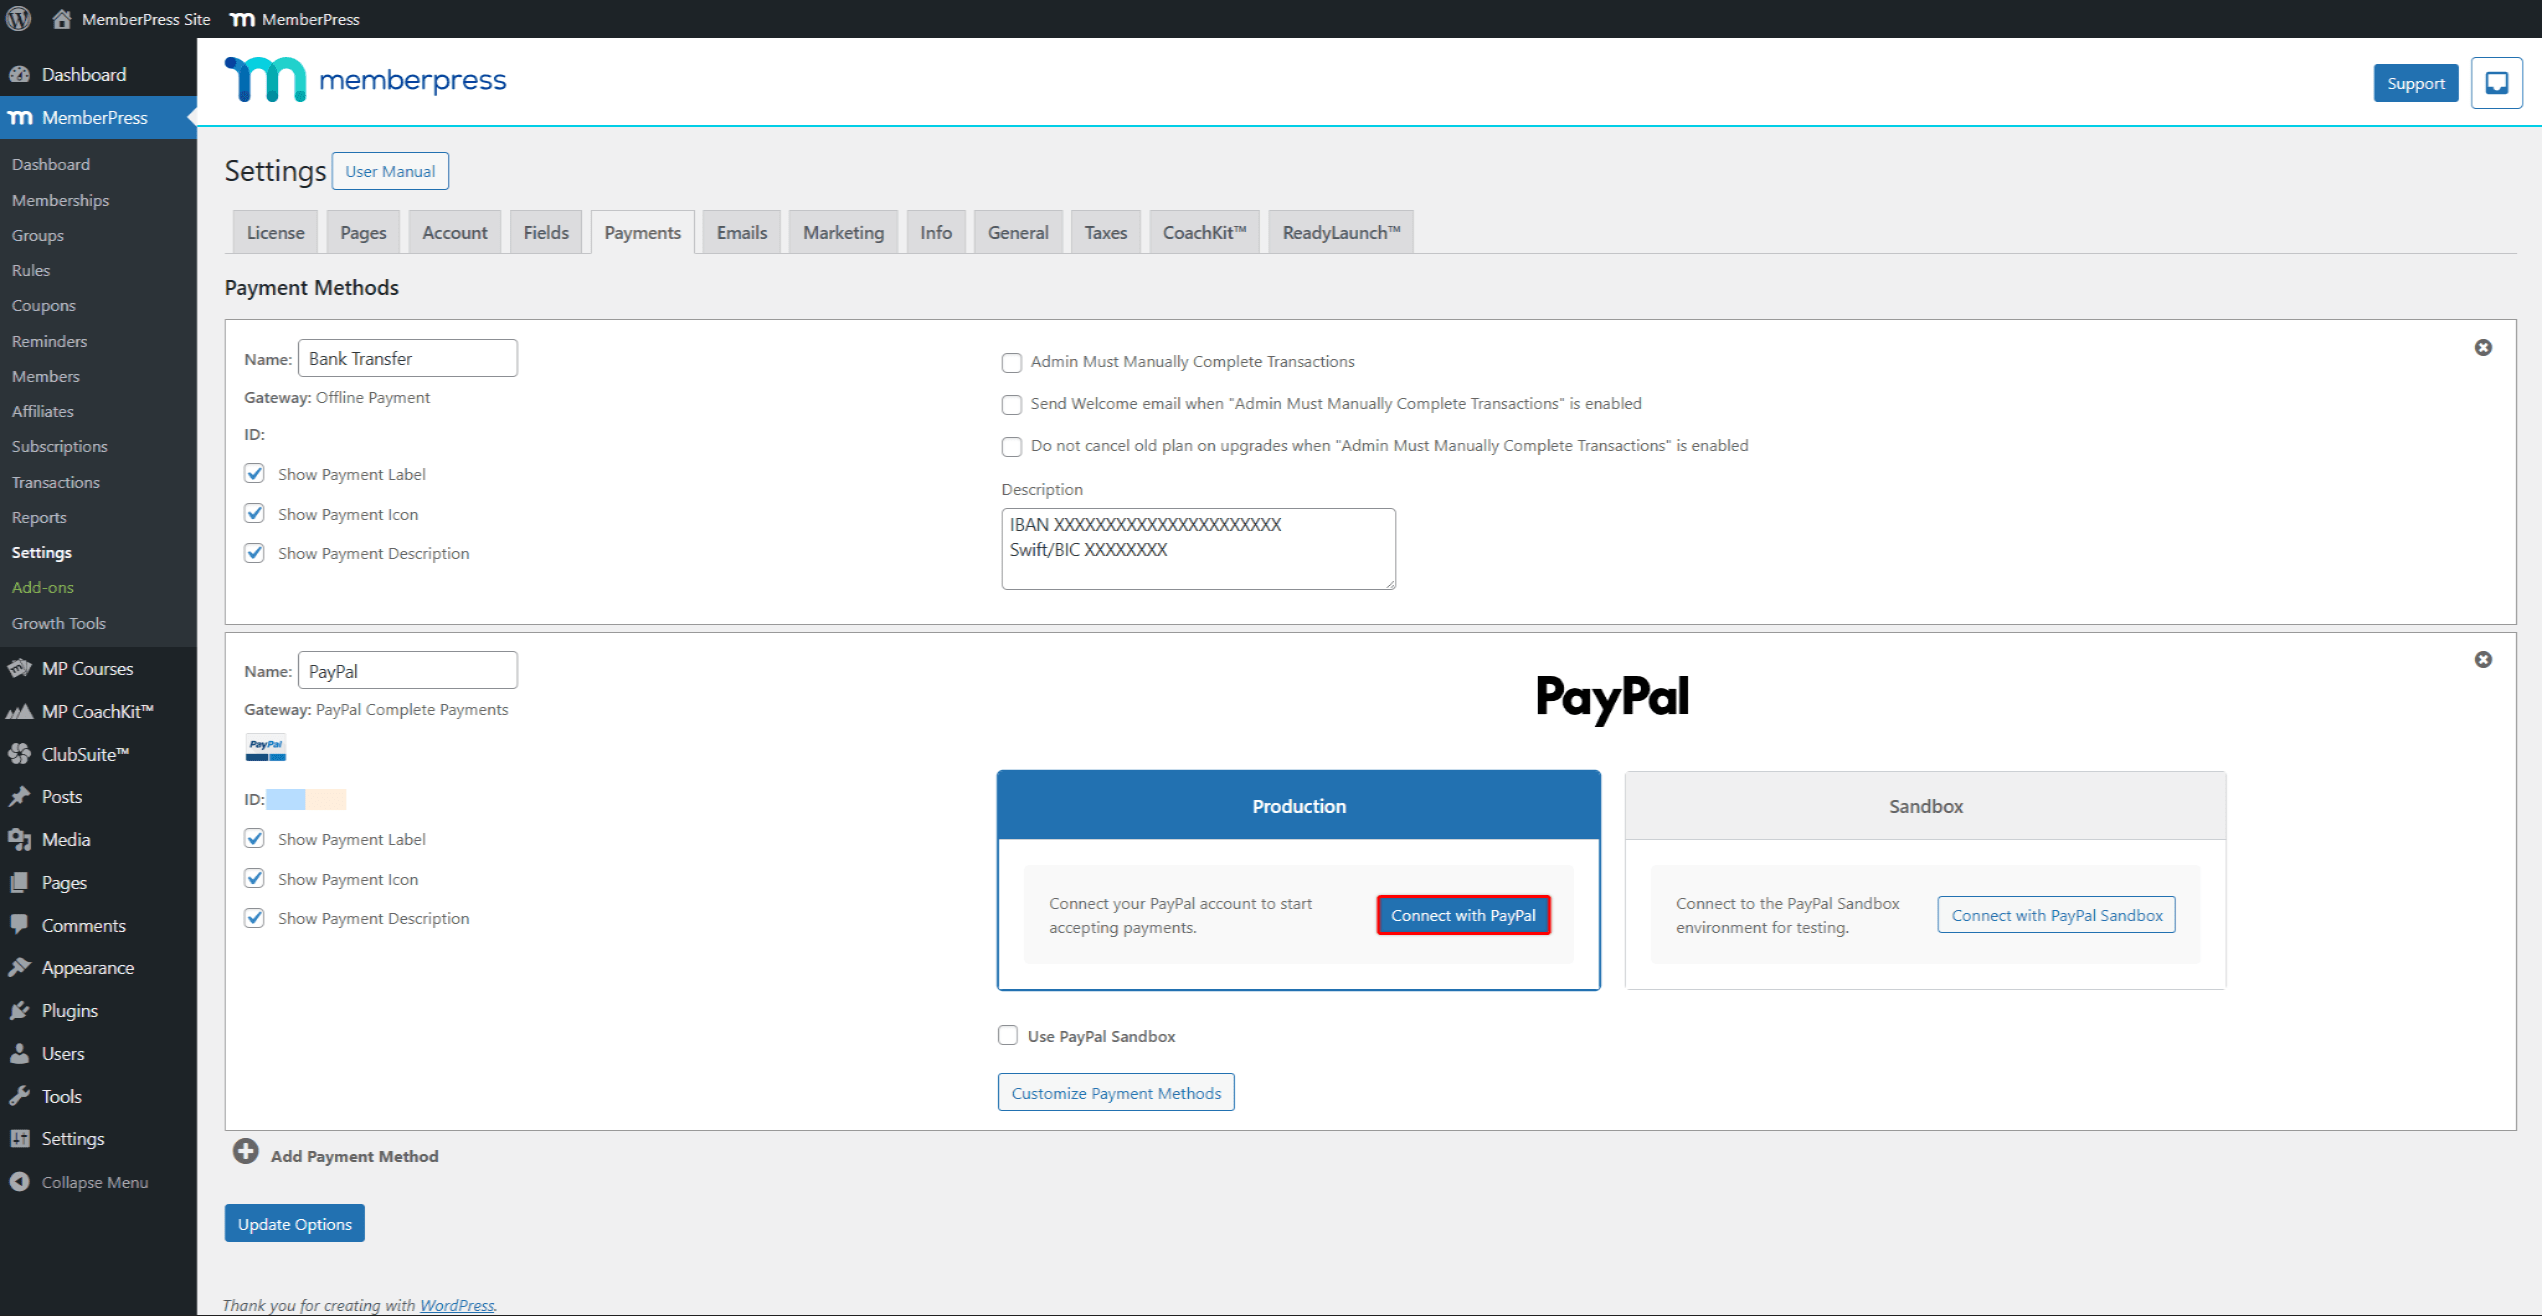Switch to the Taxes tab
Screen dimensions: 2542x1316
(1105, 231)
